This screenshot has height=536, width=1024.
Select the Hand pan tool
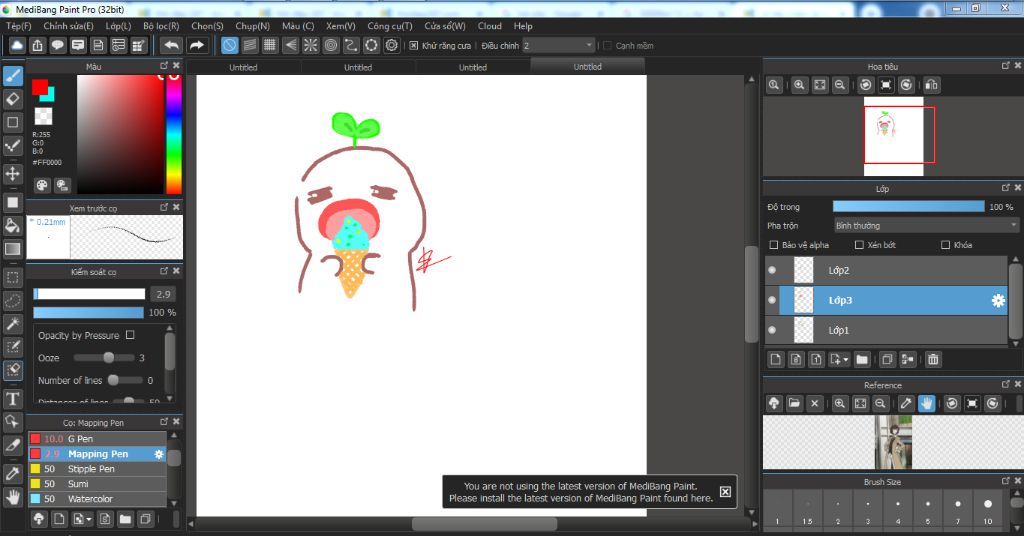coord(12,497)
